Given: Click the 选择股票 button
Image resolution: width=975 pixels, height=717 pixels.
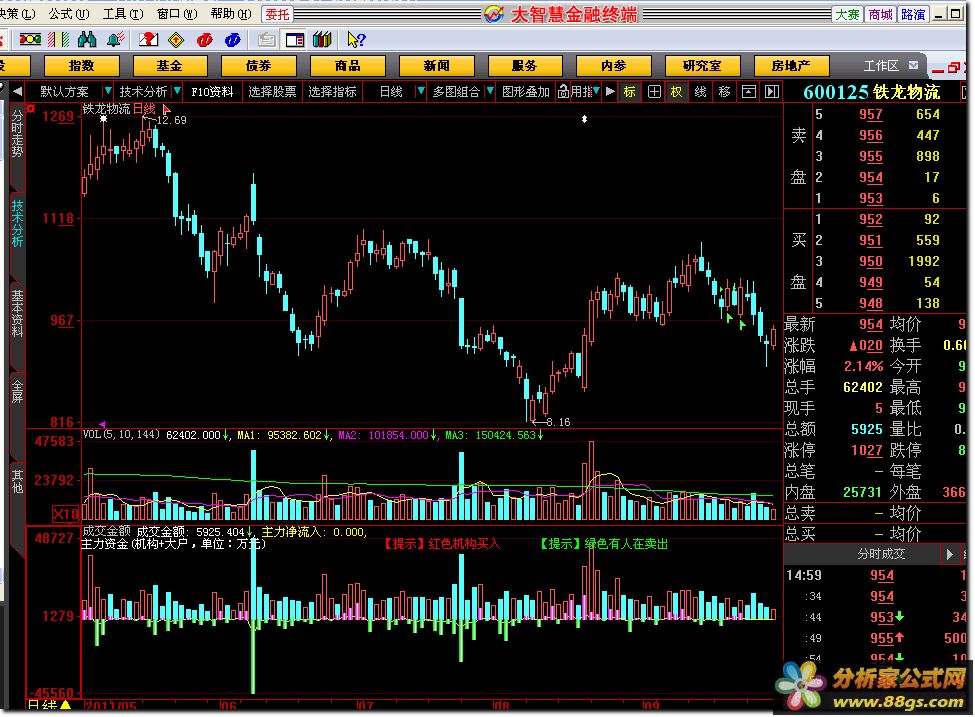Looking at the screenshot, I should 272,92.
